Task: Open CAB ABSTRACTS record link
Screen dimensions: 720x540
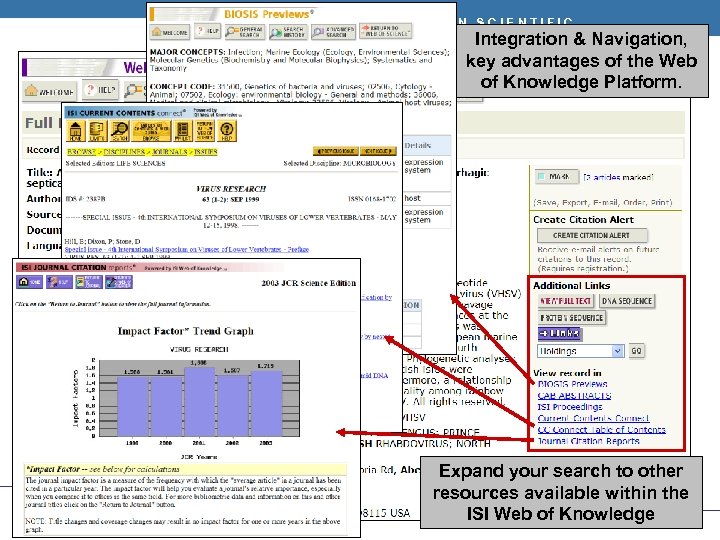Action: pyautogui.click(x=574, y=395)
